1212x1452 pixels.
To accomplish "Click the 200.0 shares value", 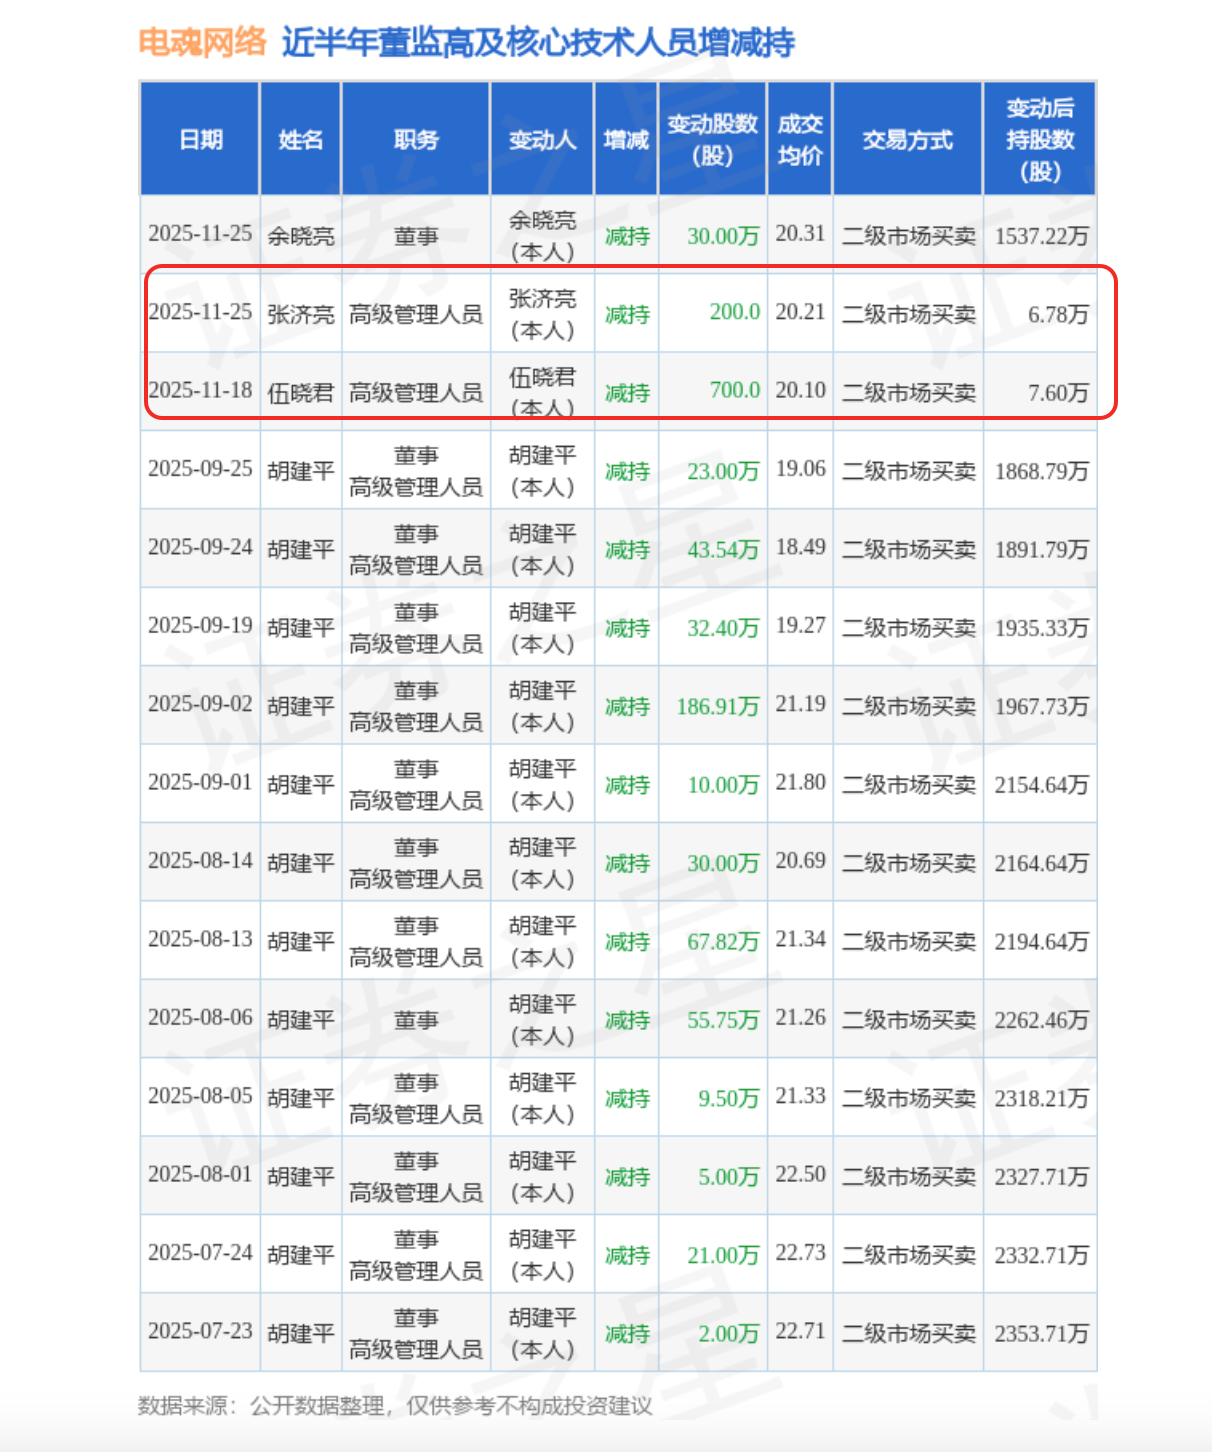I will (x=735, y=312).
